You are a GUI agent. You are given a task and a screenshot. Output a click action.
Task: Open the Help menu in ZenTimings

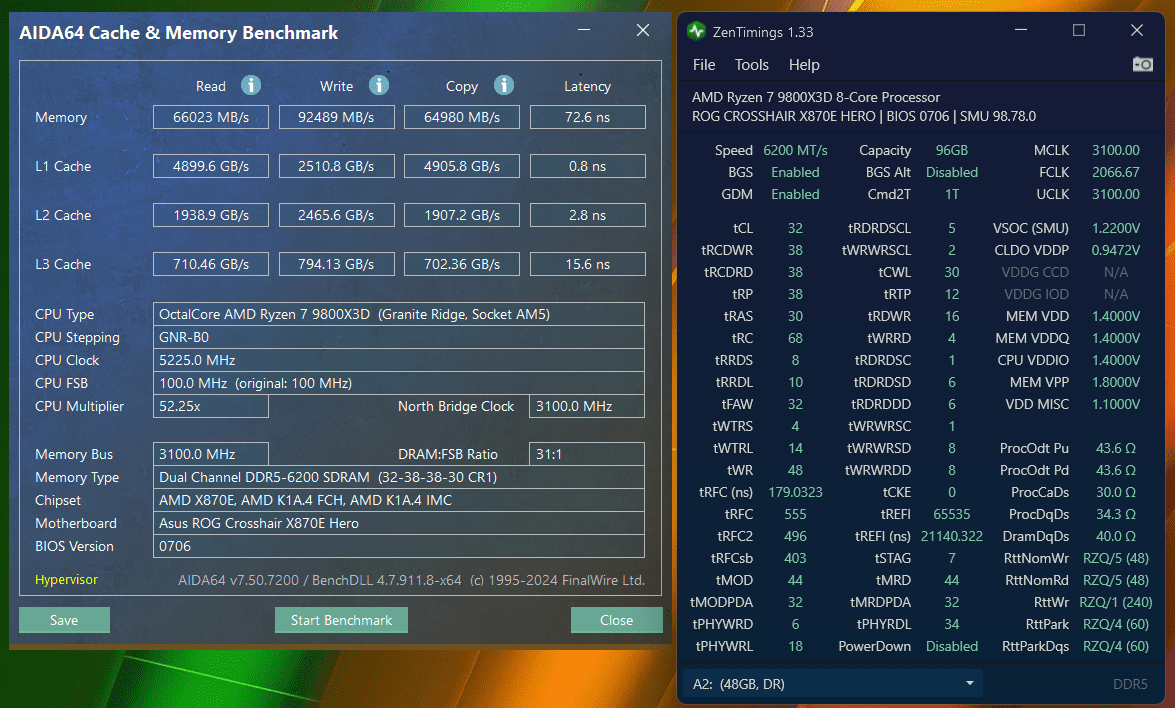pyautogui.click(x=804, y=64)
